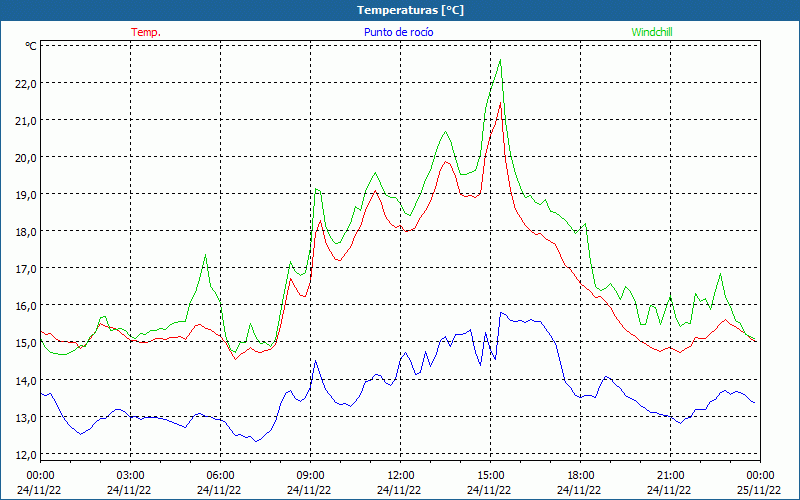Click the 18:00 time axis label

(x=581, y=476)
